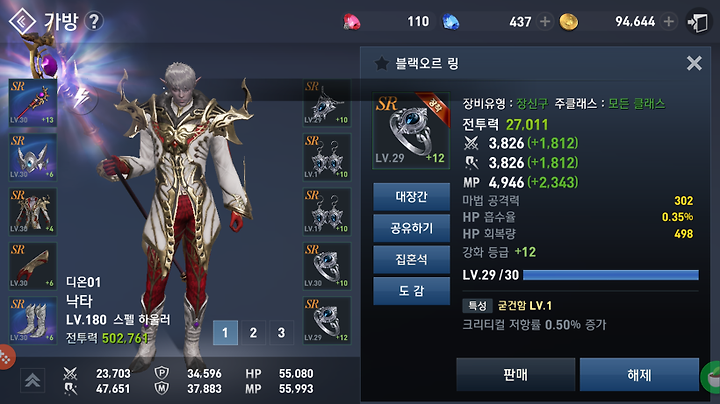This screenshot has width=720, height=404.
Task: Select the SR ring slot LV.30 +10
Action: (x=326, y=266)
